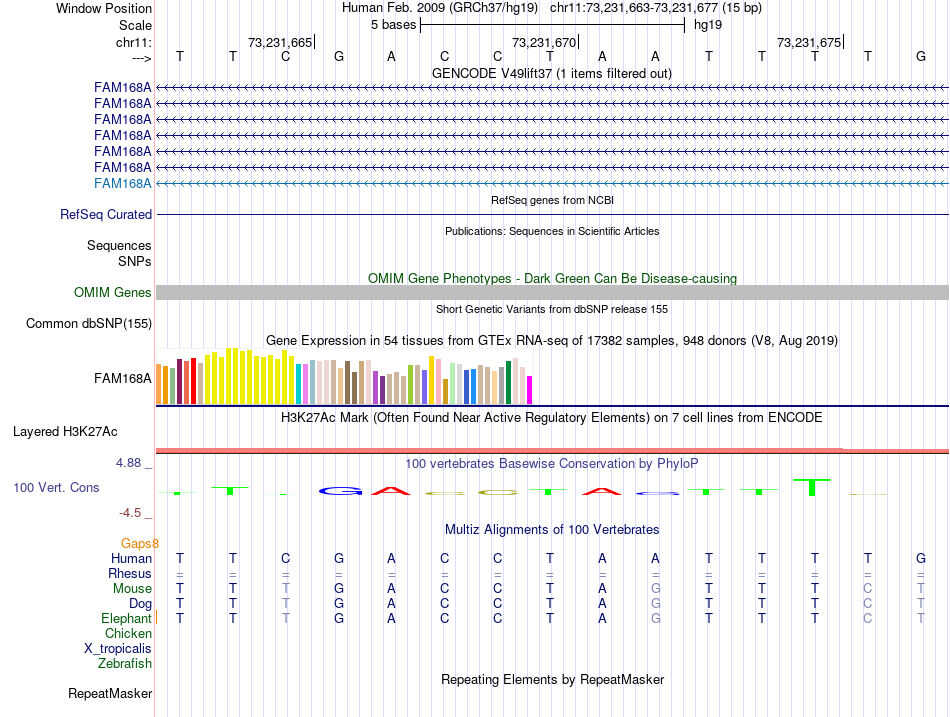Click the blue G conservation logo letter
The image size is (950, 717).
[340, 491]
